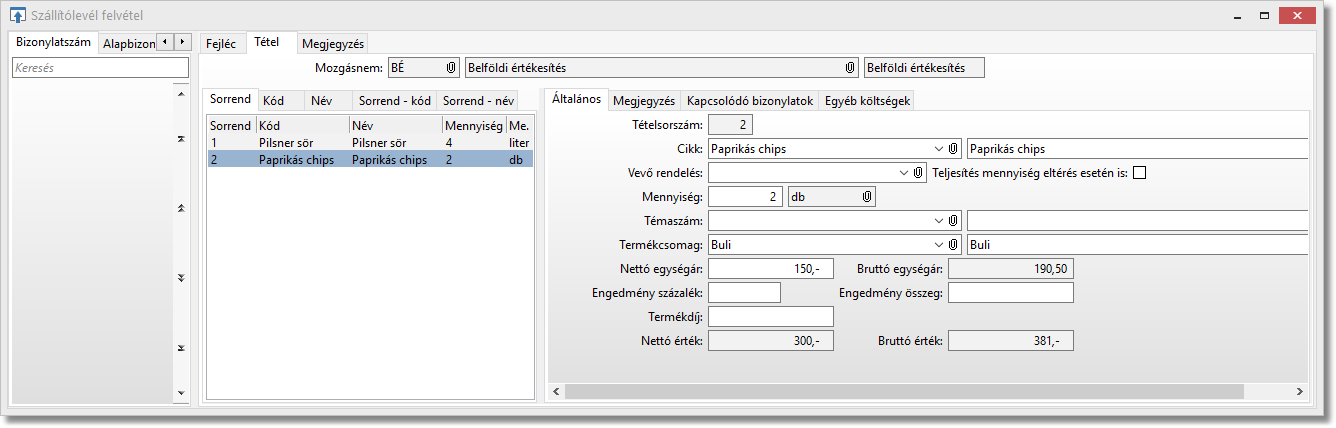Screen dimensions: 1336x428
Task: Click the paperclip icon beside Vevő rendelés
Action: coord(919,173)
